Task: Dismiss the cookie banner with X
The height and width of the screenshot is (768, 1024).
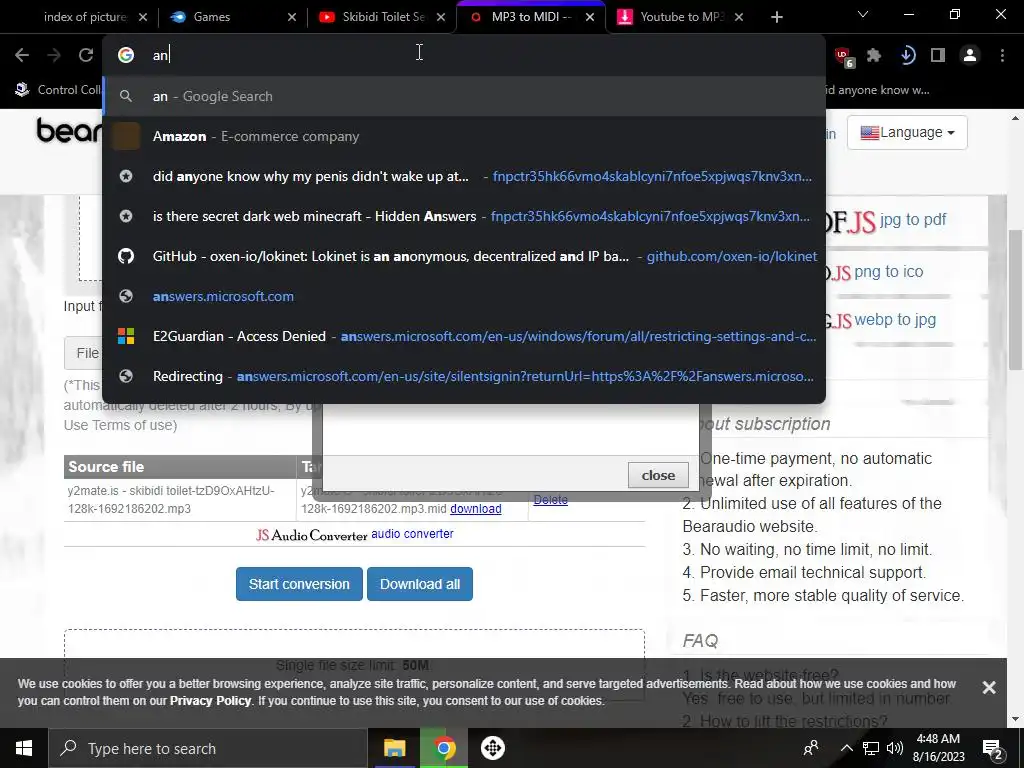Action: pos(989,687)
